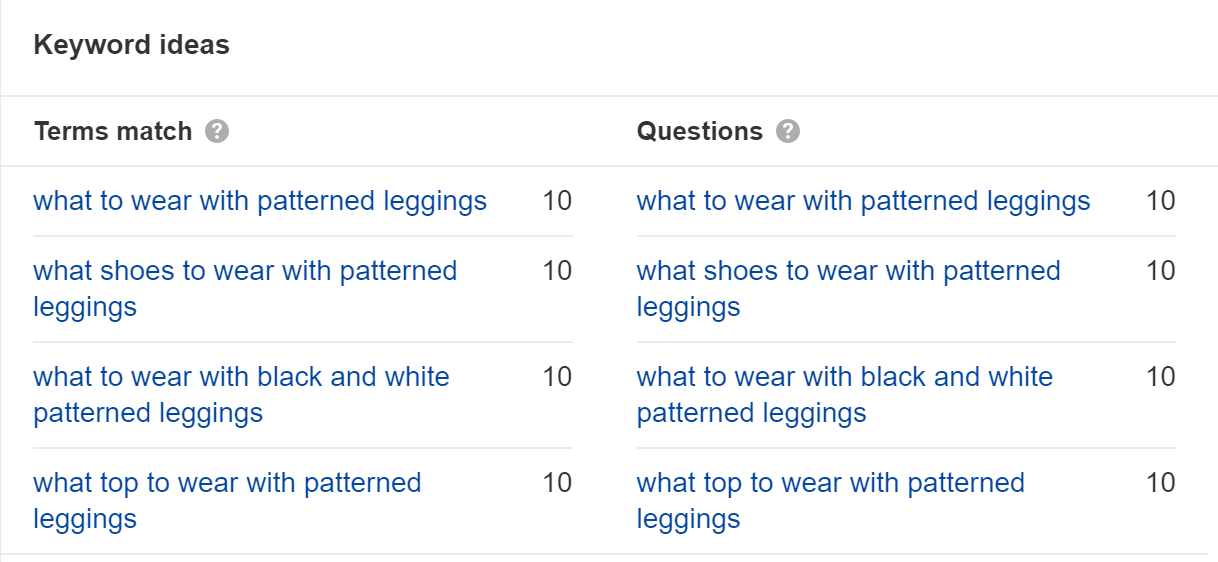The image size is (1218, 562).
Task: Open 'what shoes to wear with patterned leggings' under Terms match
Action: tap(245, 288)
